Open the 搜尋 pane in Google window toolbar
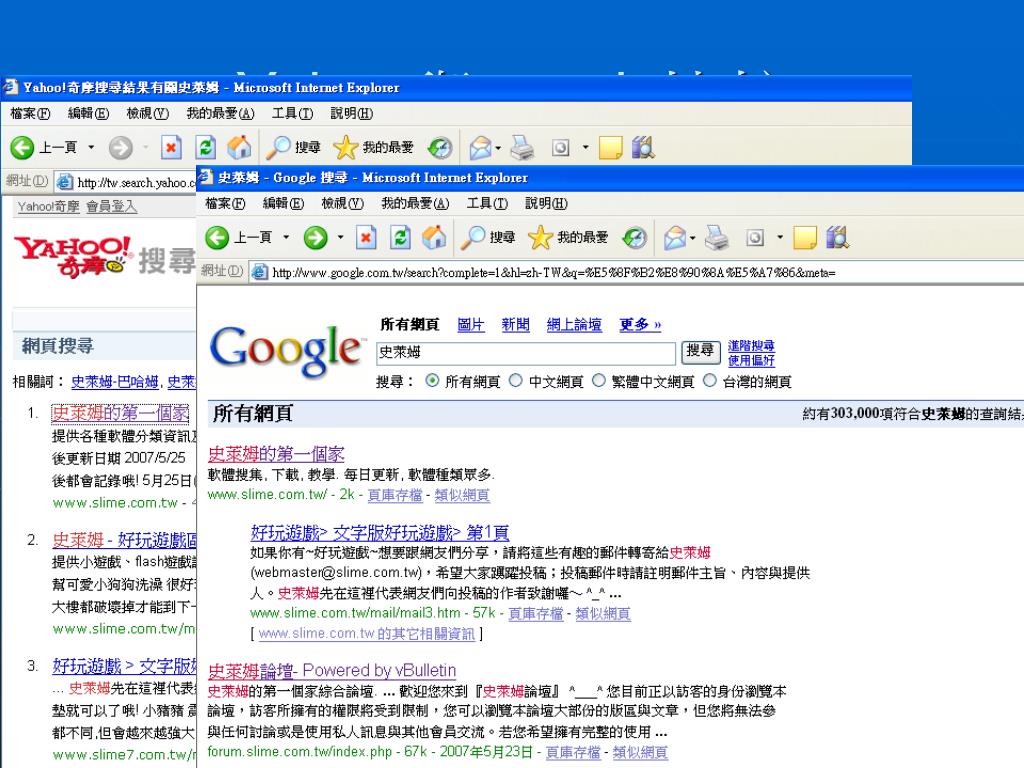Image resolution: width=1024 pixels, height=768 pixels. [487, 237]
